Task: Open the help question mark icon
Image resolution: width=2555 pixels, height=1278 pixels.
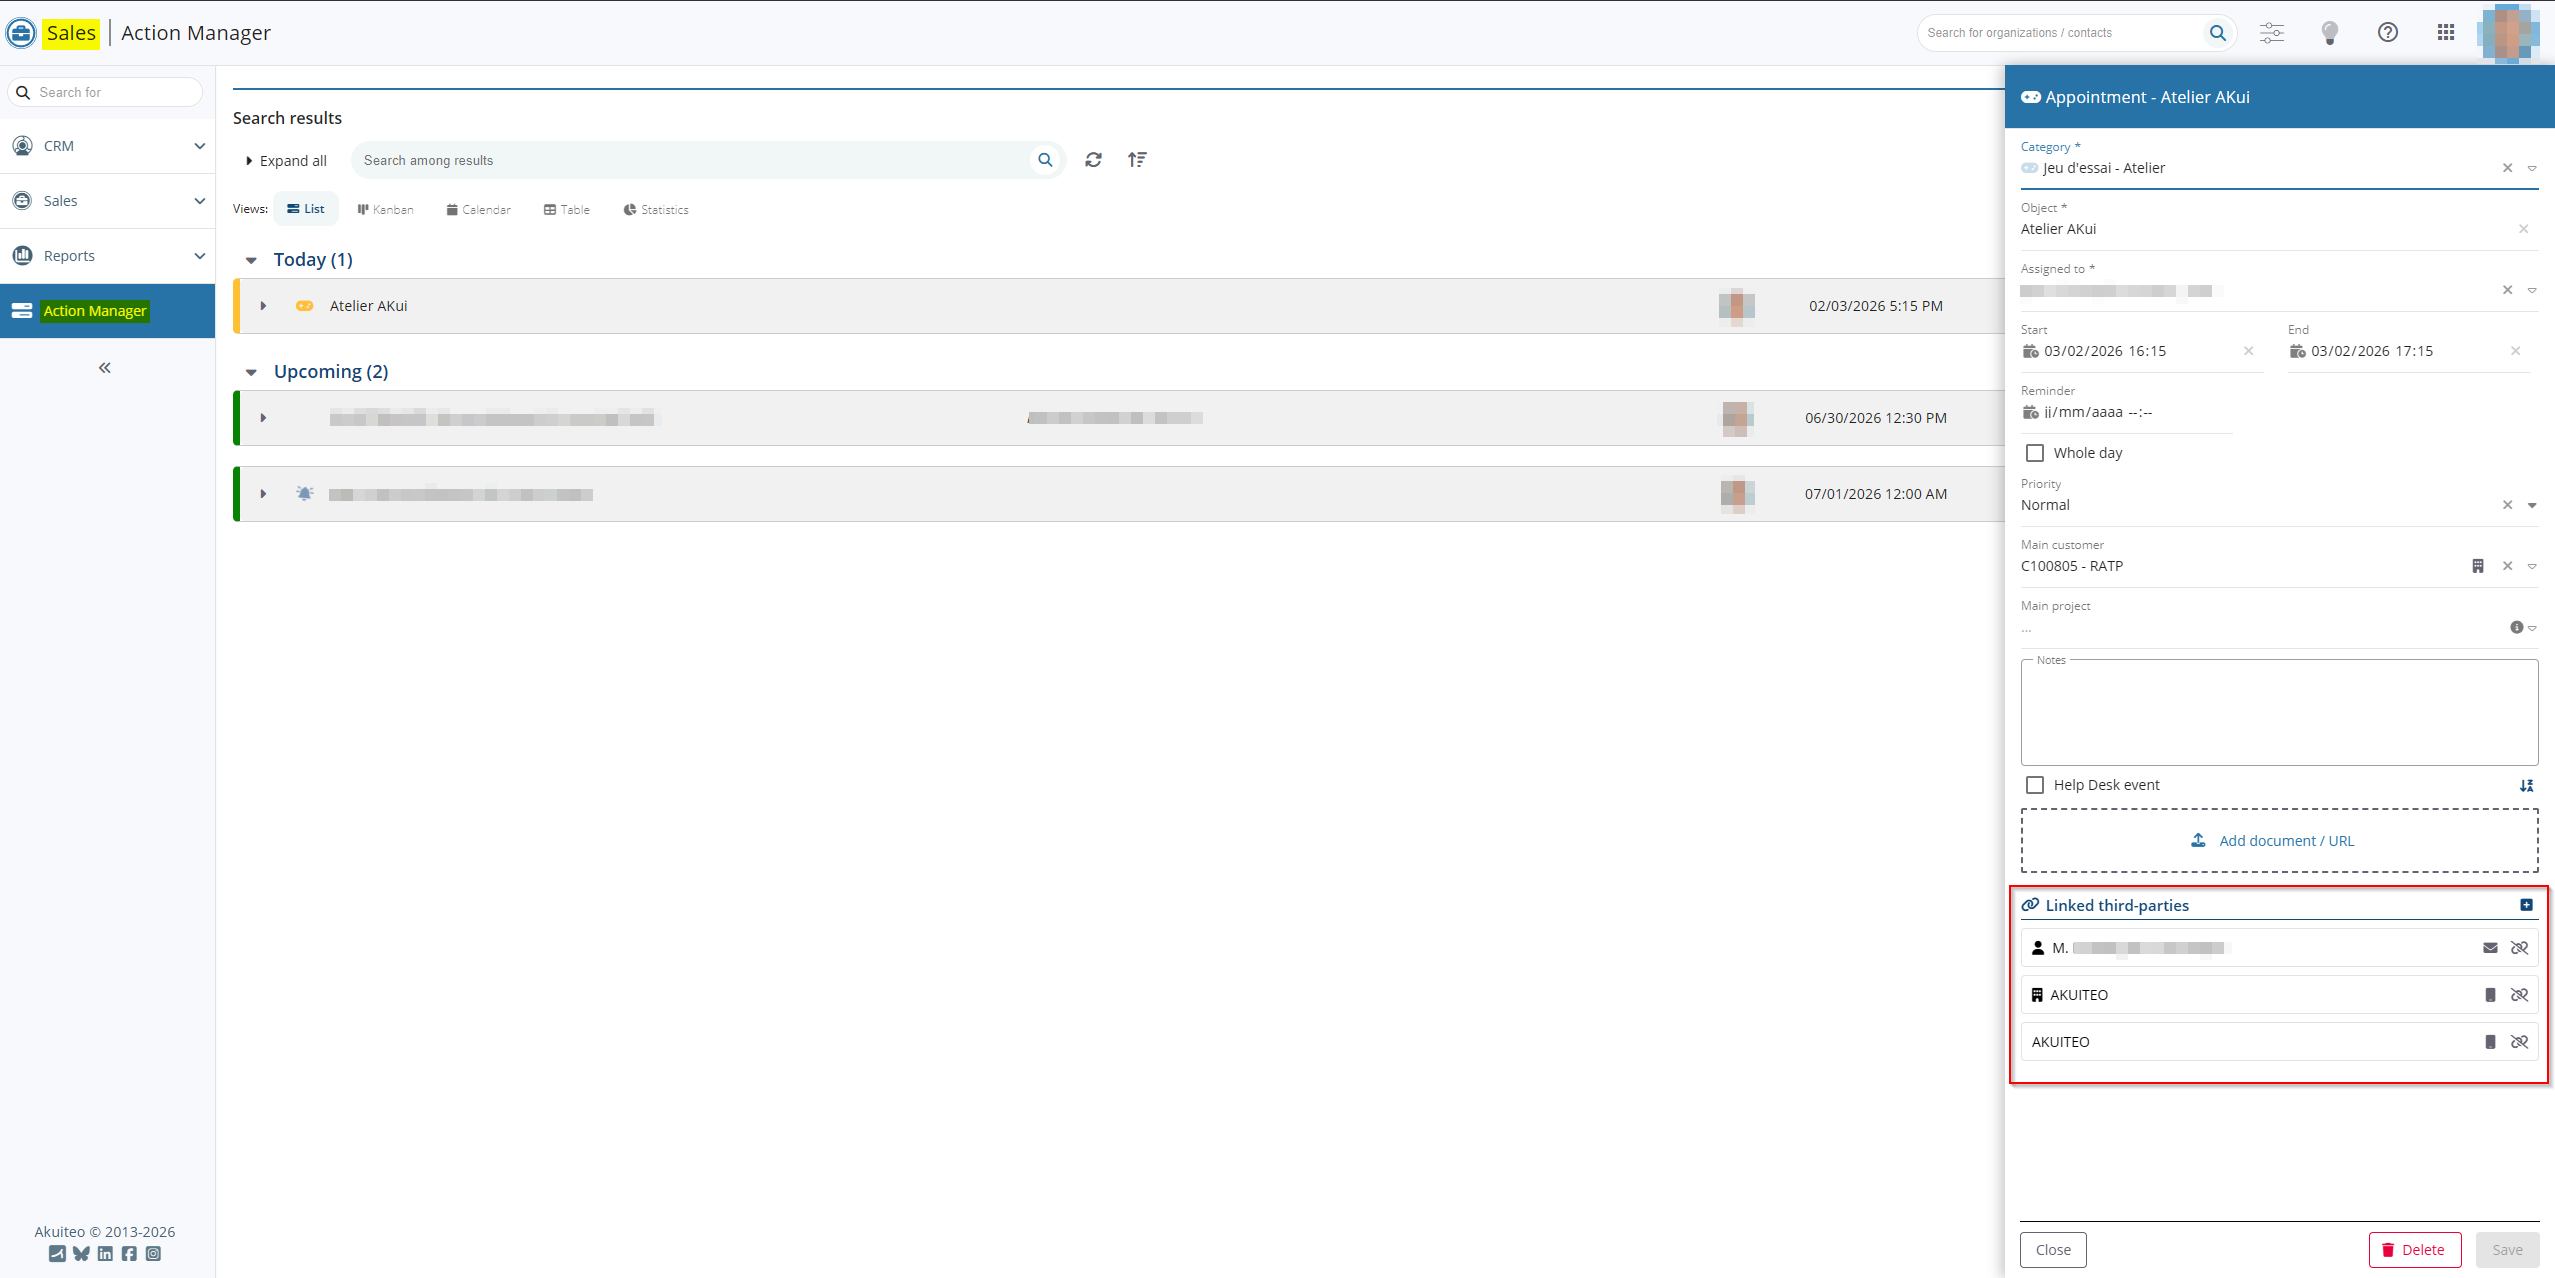Action: [2387, 33]
